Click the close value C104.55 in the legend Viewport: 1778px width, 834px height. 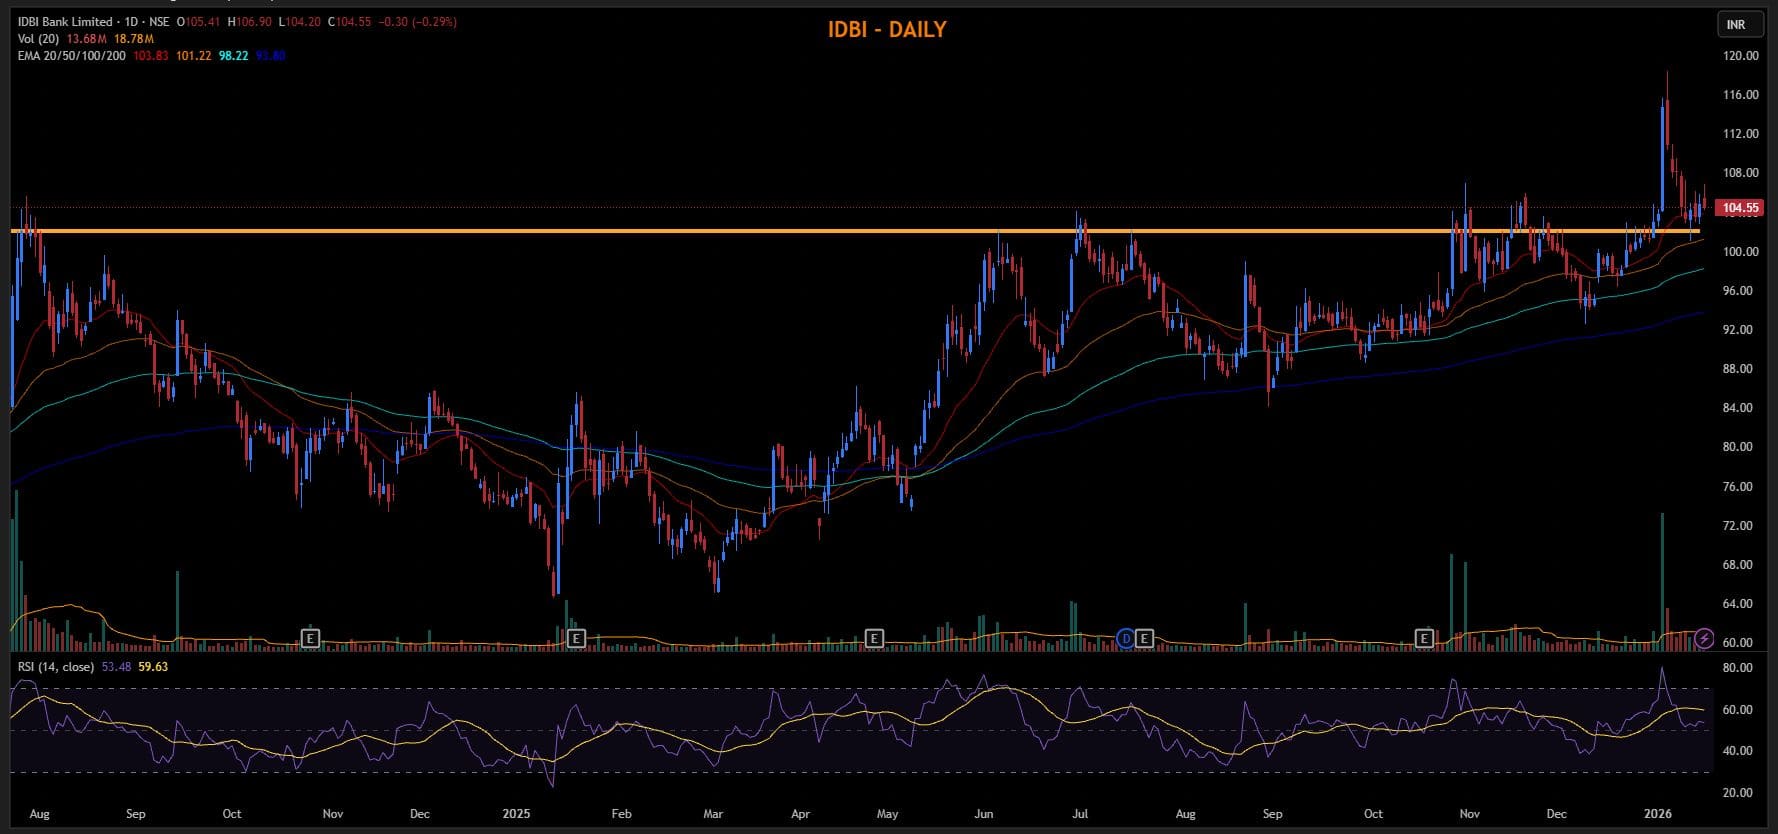click(350, 22)
